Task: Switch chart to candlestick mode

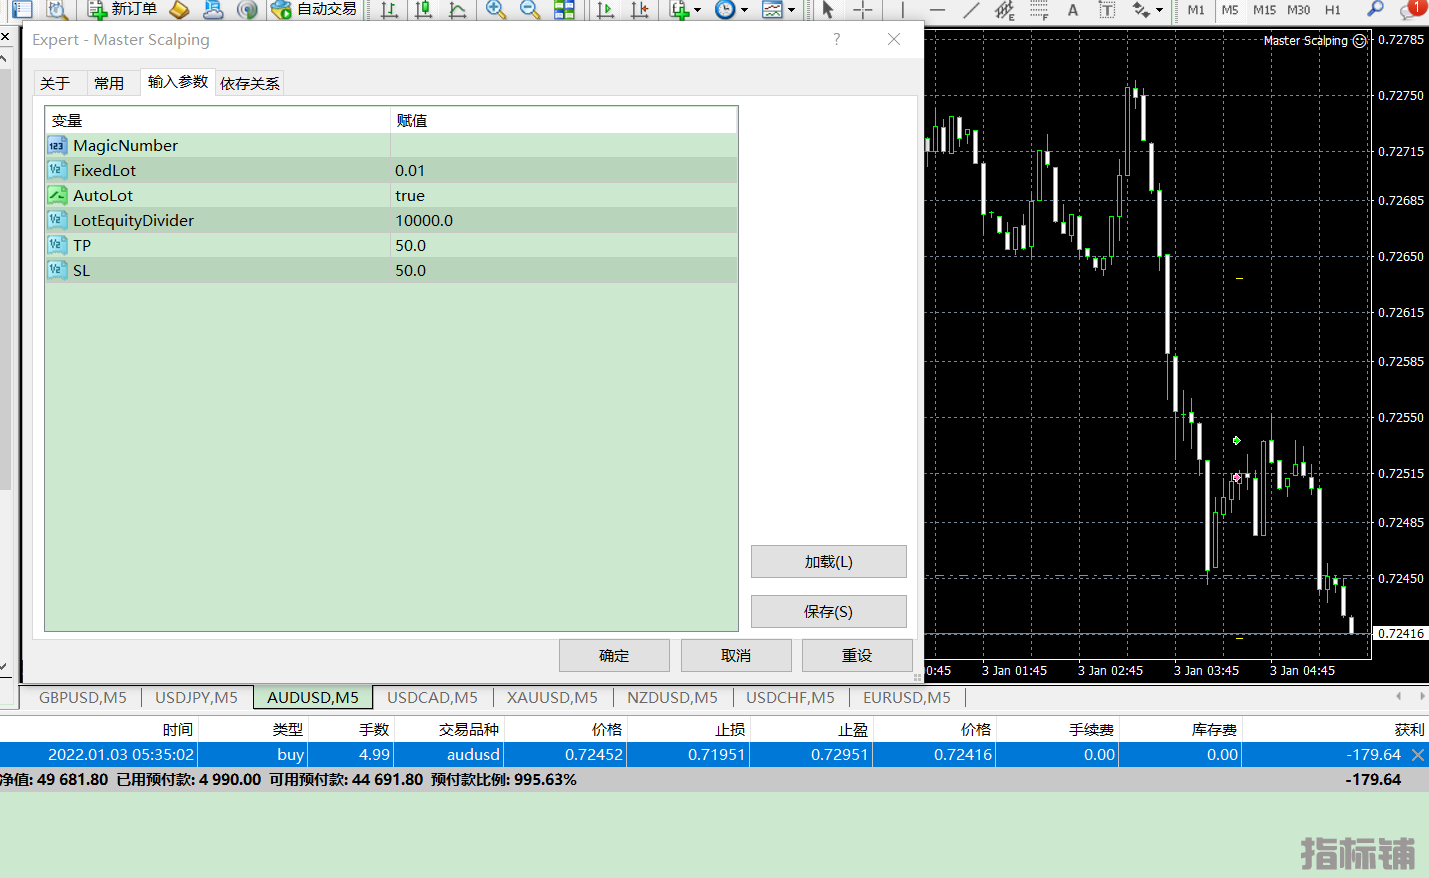Action: tap(424, 10)
